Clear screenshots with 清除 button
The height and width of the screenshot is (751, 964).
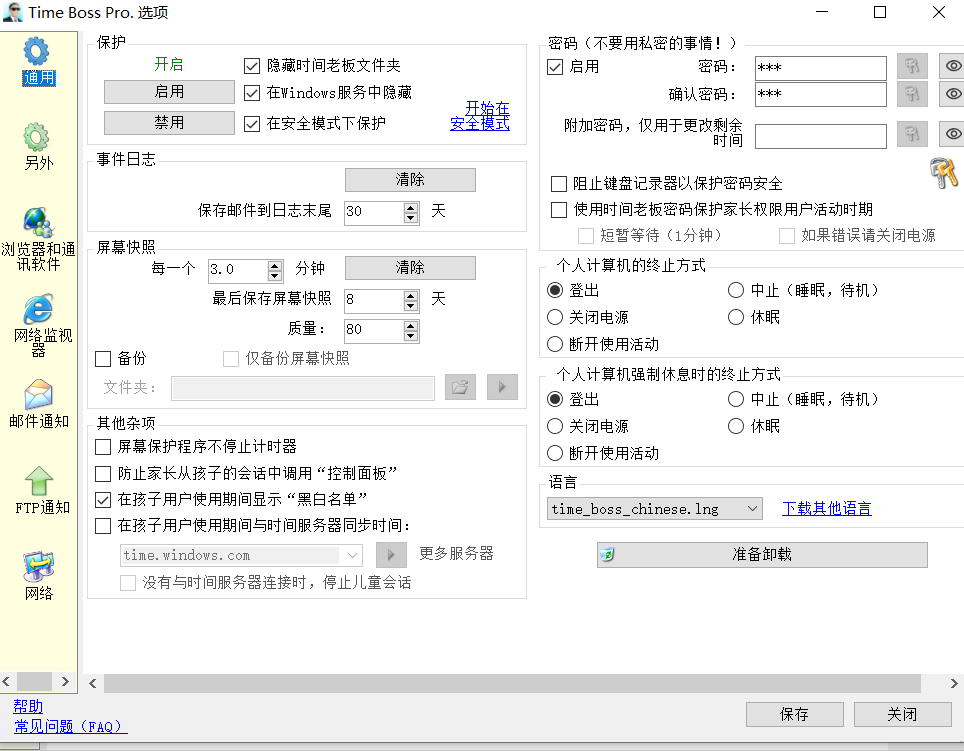[410, 267]
